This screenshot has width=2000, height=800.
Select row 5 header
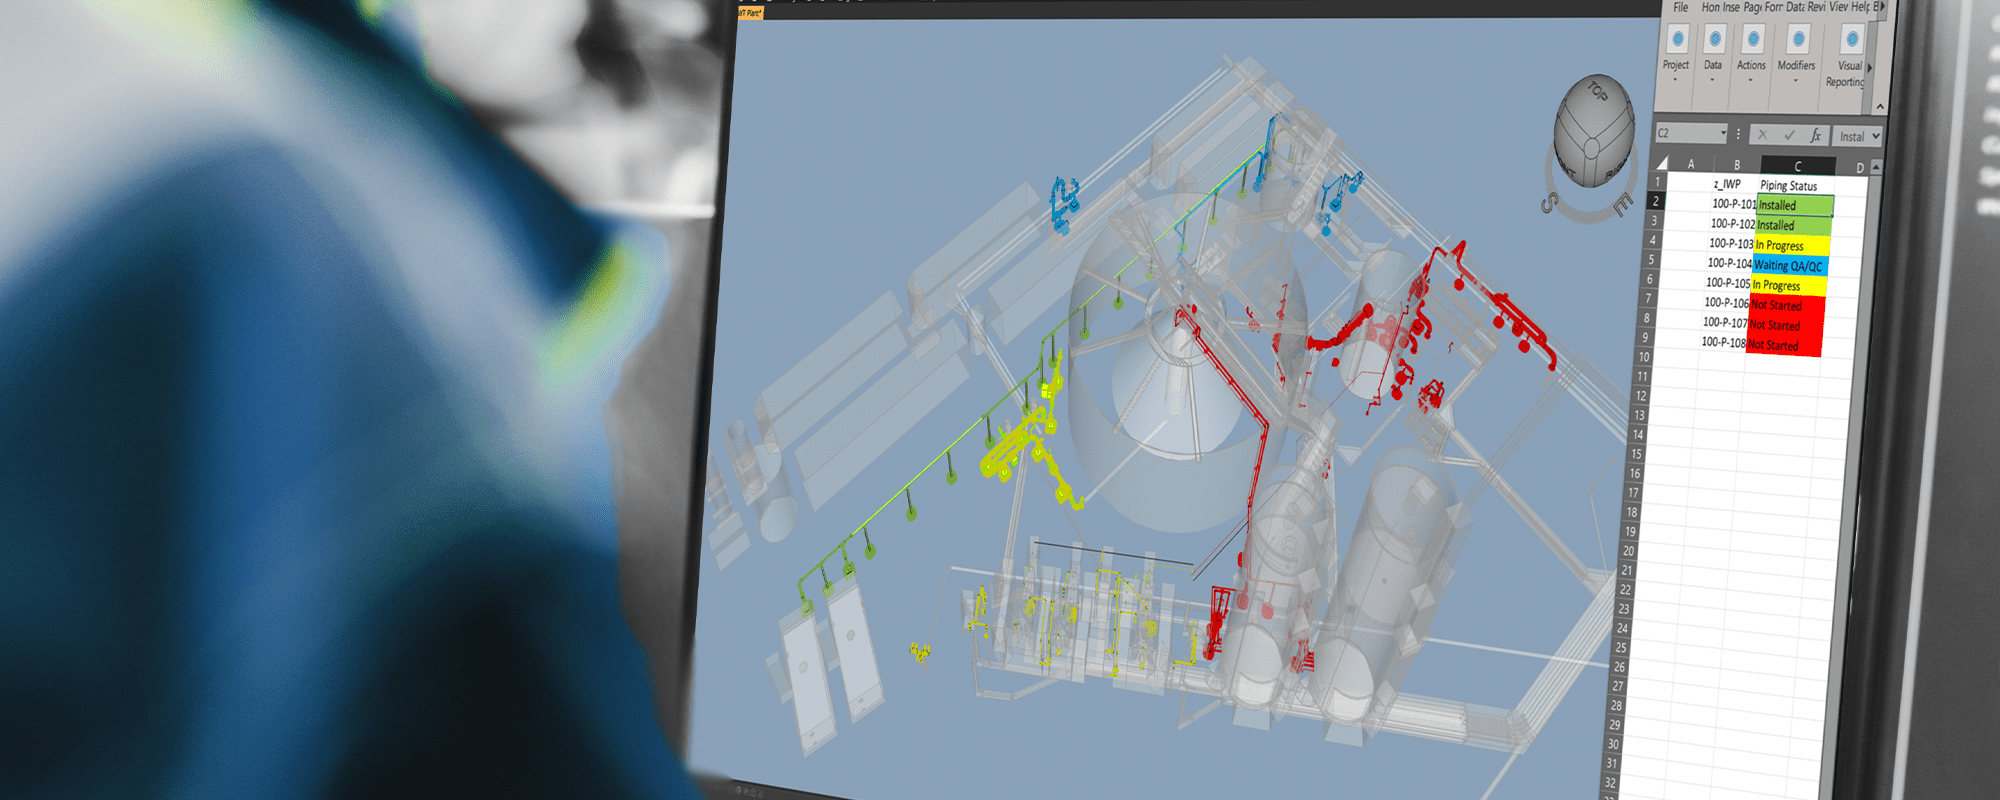tap(1651, 260)
